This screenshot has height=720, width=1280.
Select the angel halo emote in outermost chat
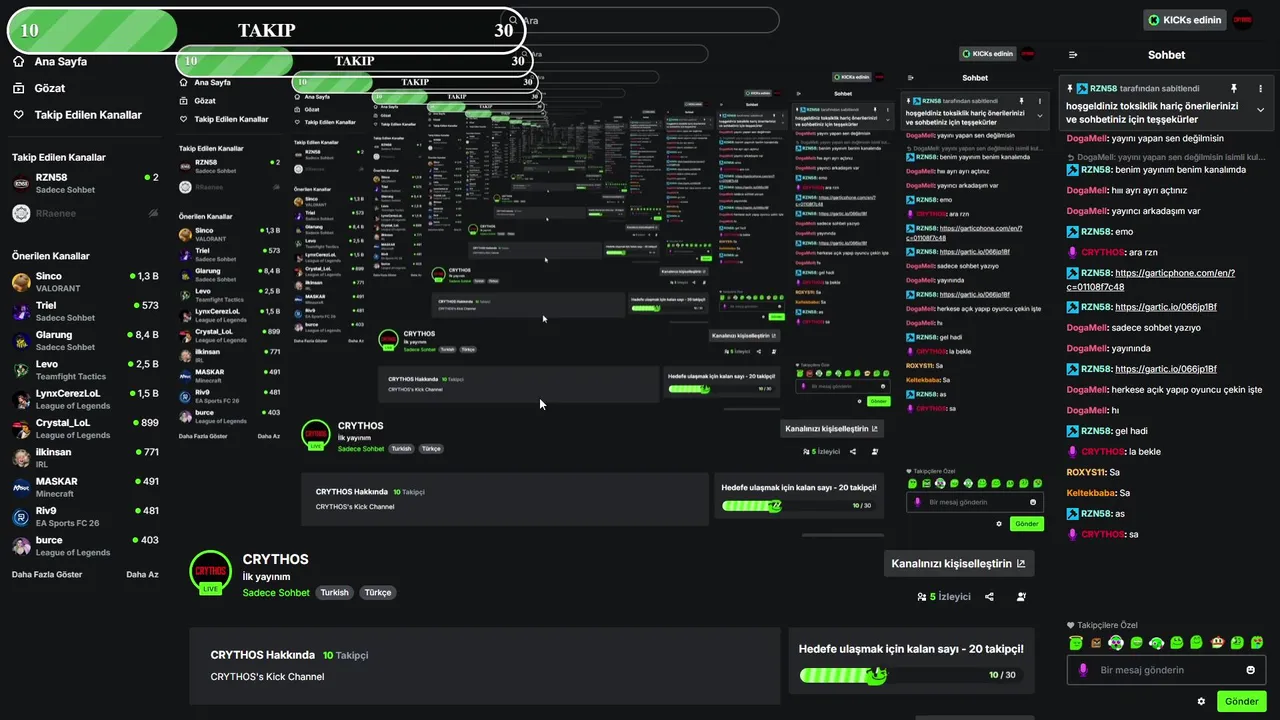point(1076,642)
